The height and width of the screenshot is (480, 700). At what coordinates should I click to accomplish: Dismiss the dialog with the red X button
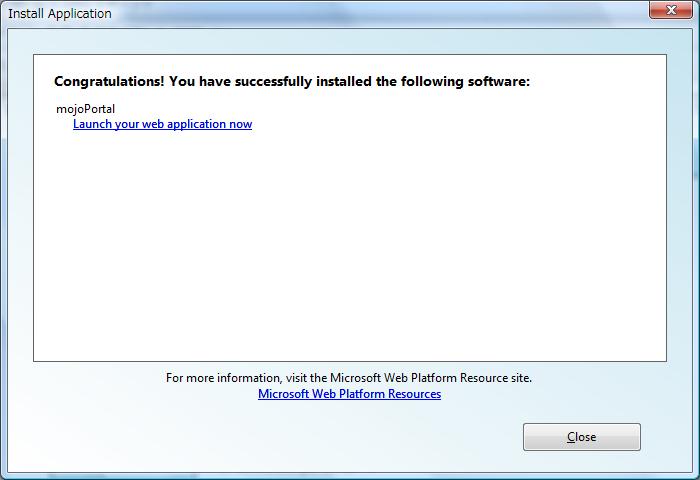(x=671, y=10)
